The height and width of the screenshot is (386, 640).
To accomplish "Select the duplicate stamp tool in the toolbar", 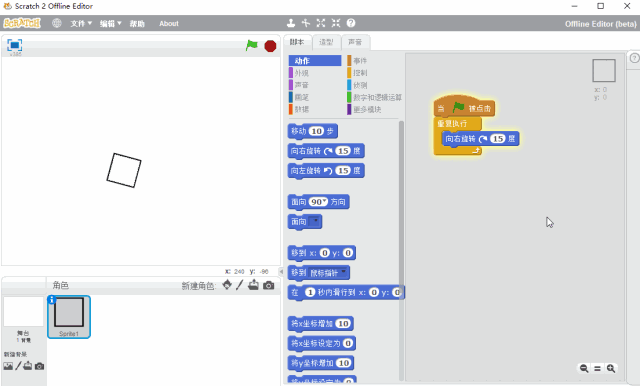I will (291, 23).
